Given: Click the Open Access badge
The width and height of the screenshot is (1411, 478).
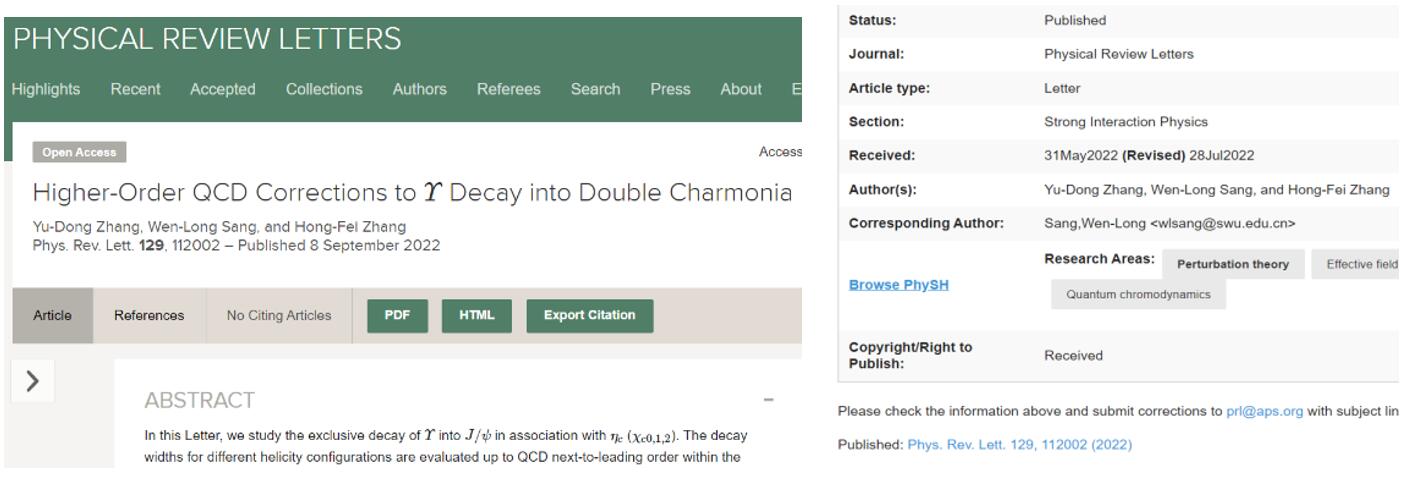Looking at the screenshot, I should point(80,153).
